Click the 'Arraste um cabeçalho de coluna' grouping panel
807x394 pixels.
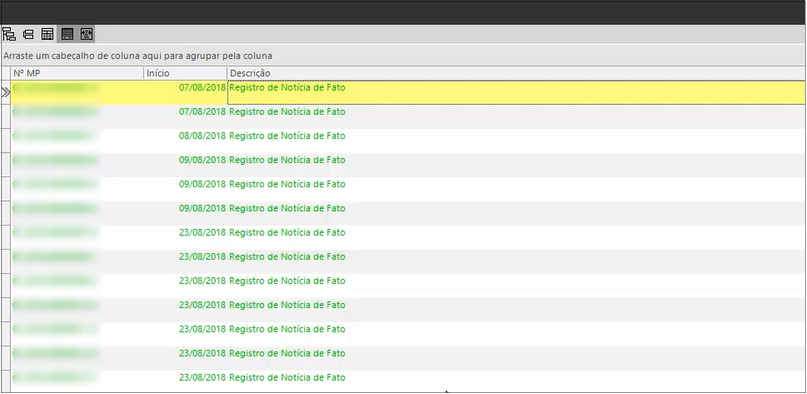tap(404, 56)
